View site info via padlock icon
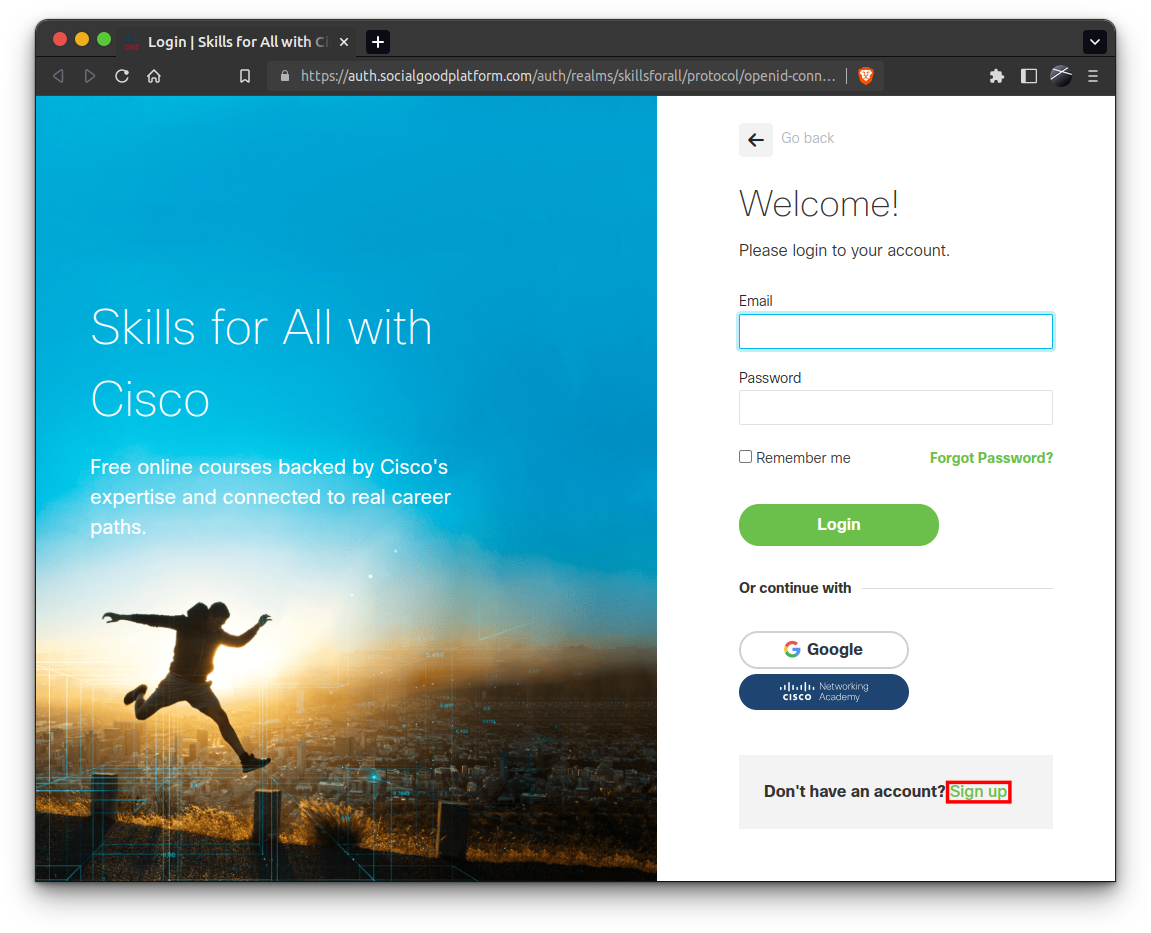This screenshot has width=1151, height=933. 285,76
